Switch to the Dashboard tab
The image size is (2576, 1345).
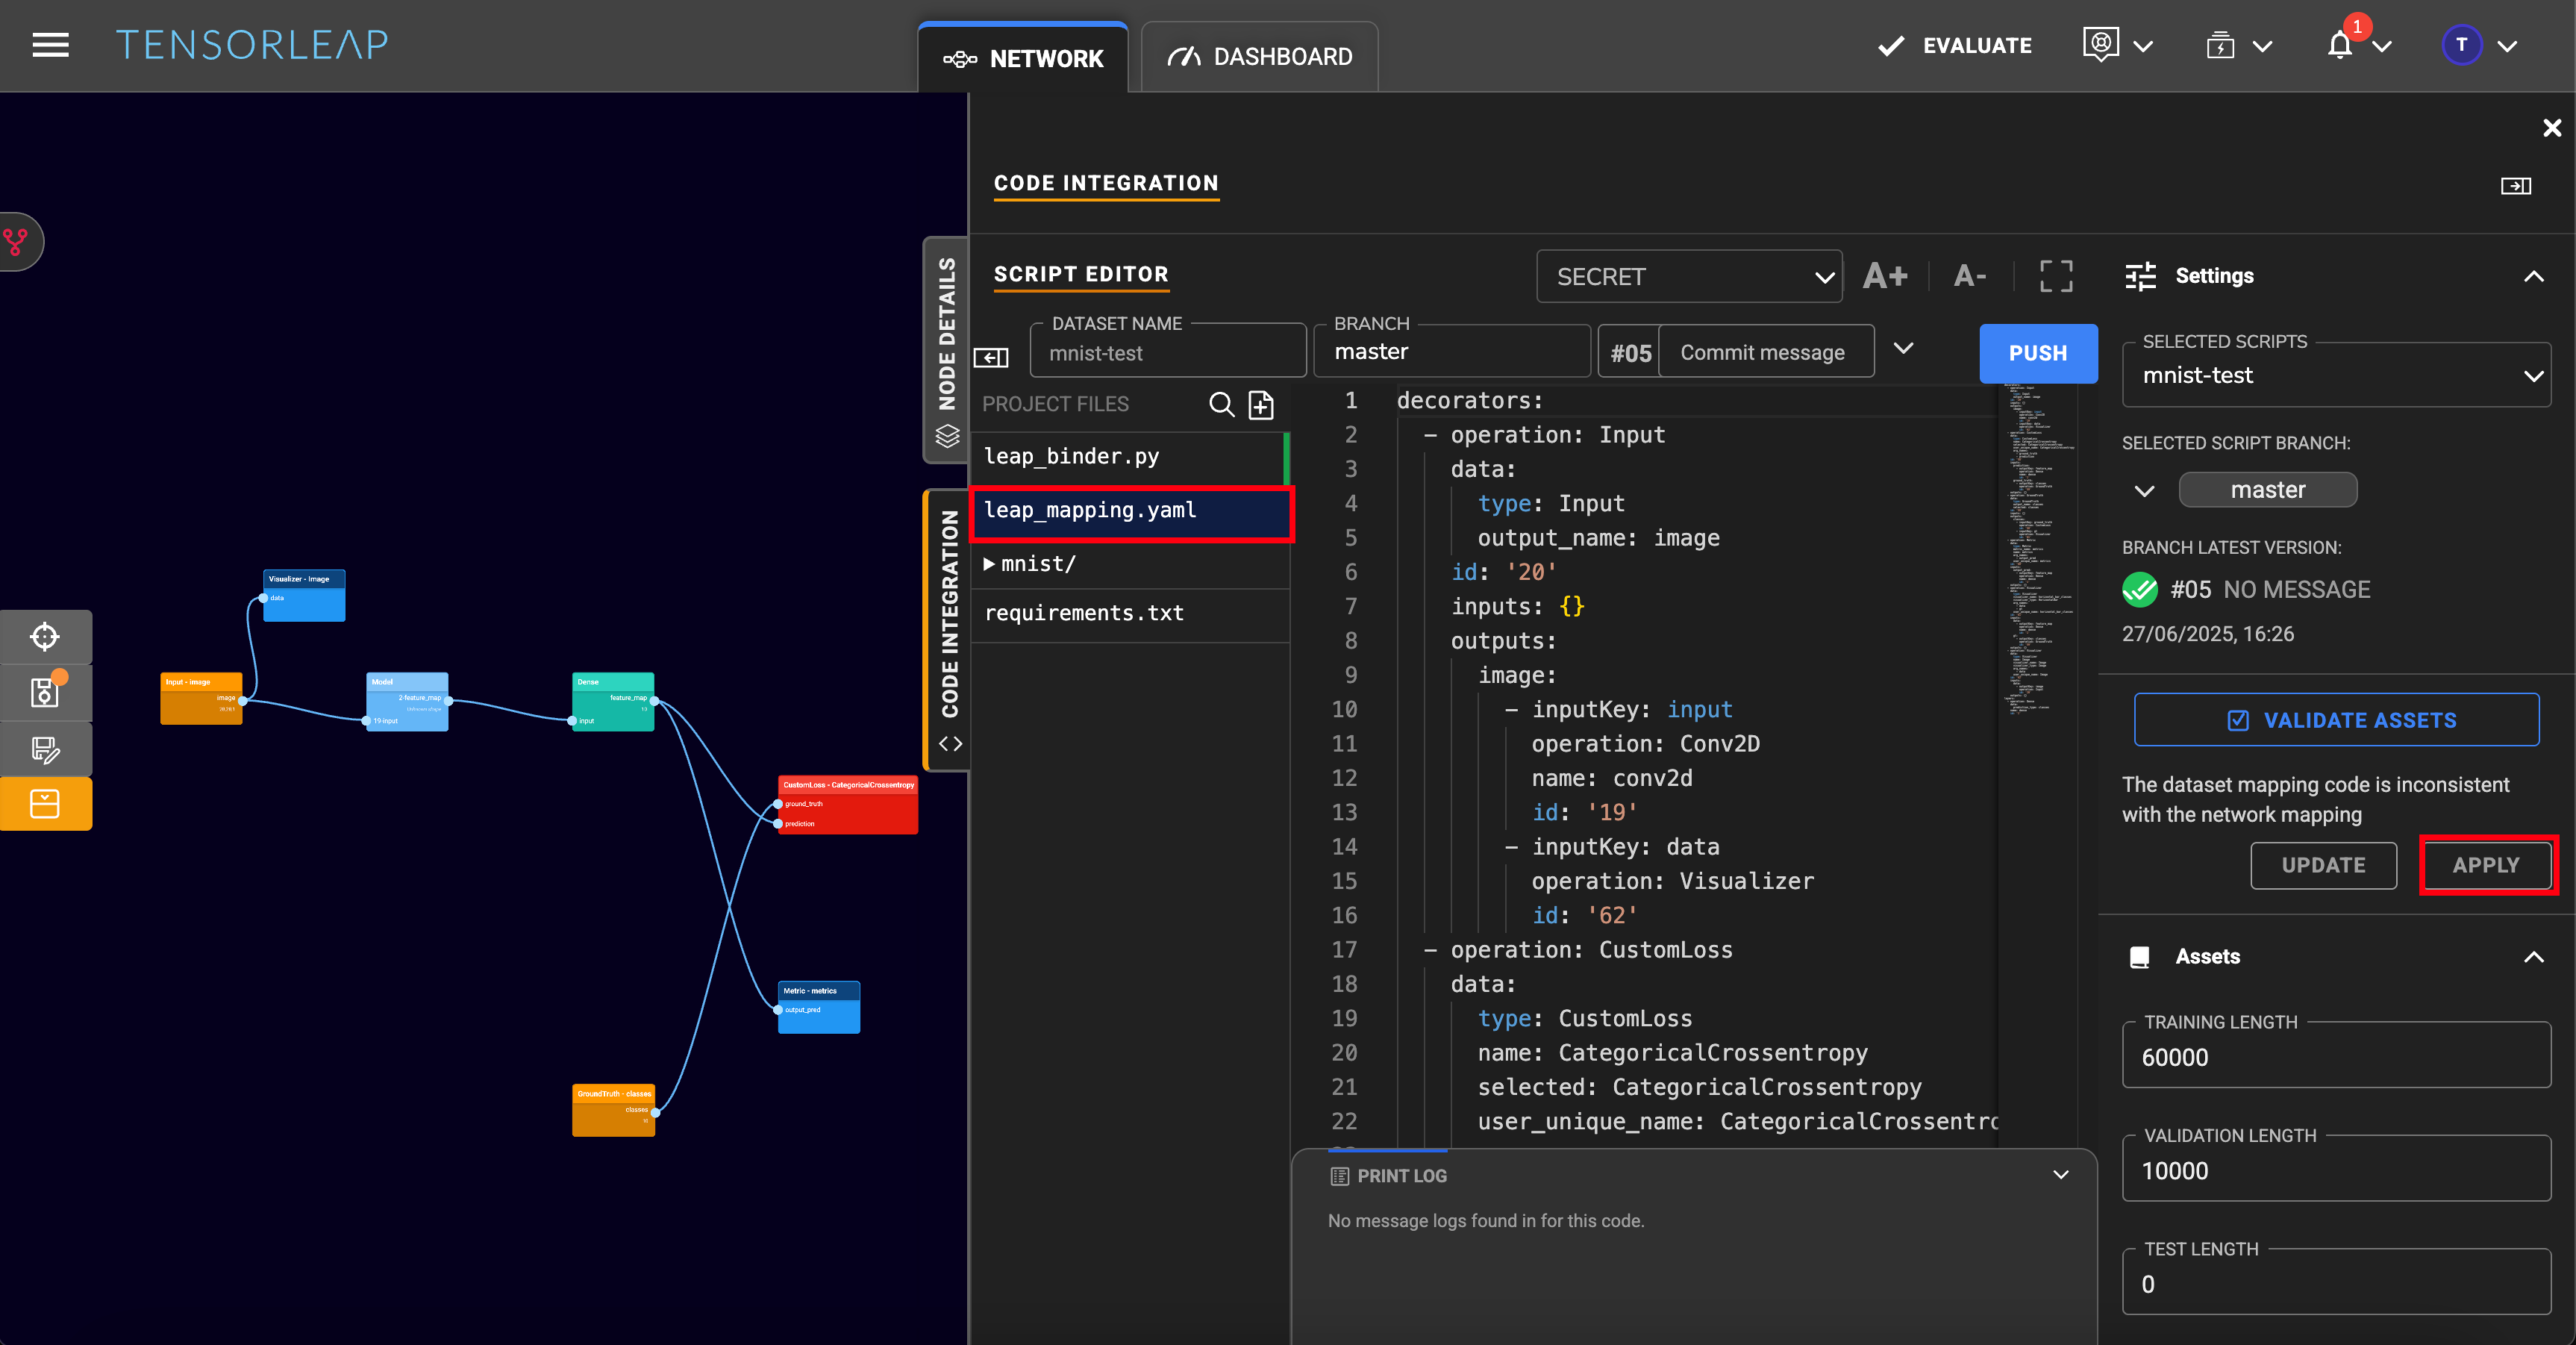(1259, 57)
